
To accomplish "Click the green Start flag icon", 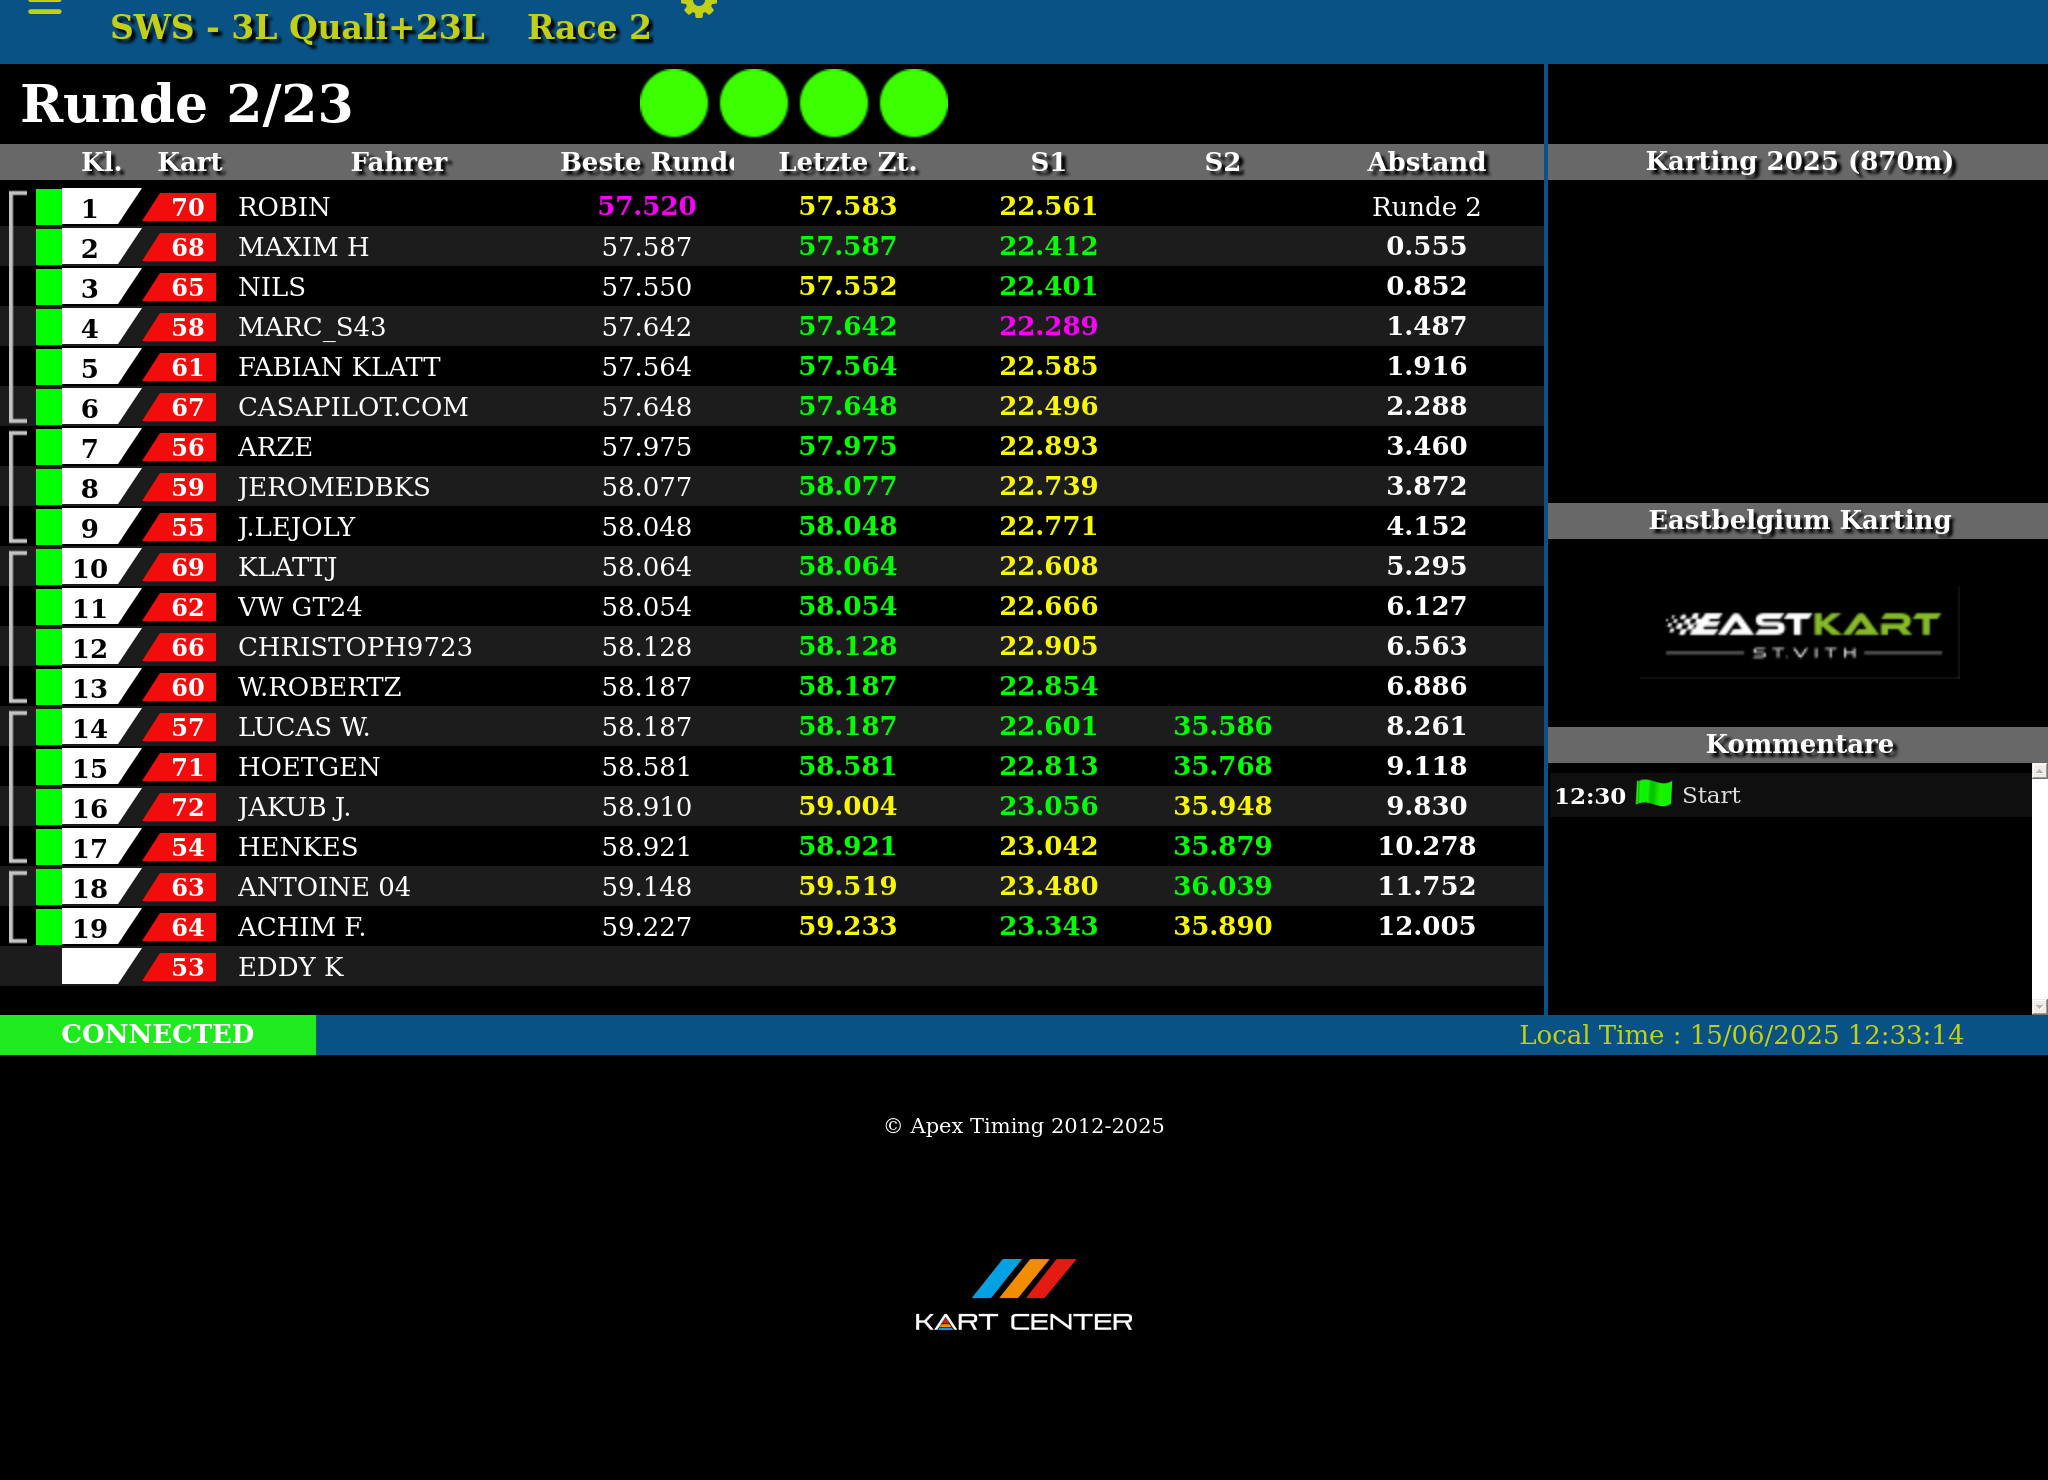I will click(x=1653, y=794).
